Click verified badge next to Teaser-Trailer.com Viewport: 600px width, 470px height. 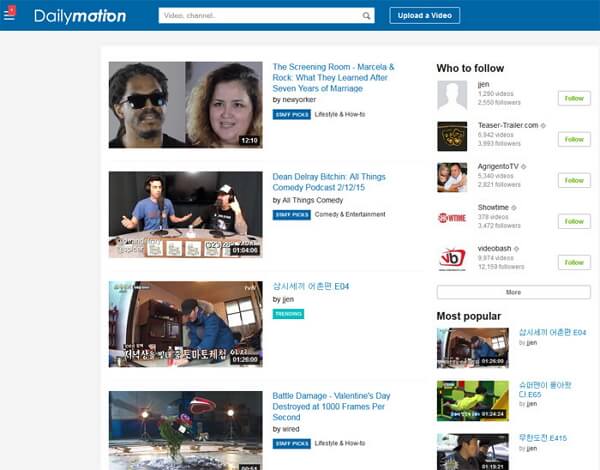pyautogui.click(x=543, y=126)
